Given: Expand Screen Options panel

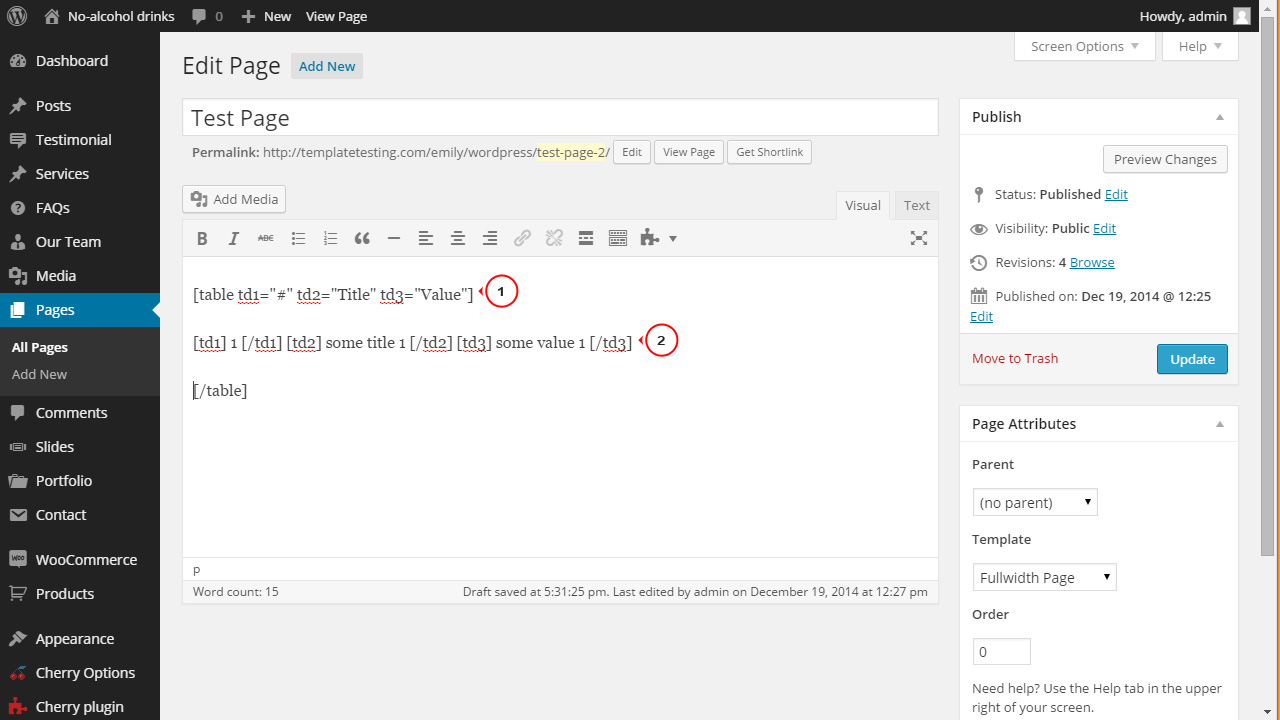Looking at the screenshot, I should pyautogui.click(x=1085, y=46).
